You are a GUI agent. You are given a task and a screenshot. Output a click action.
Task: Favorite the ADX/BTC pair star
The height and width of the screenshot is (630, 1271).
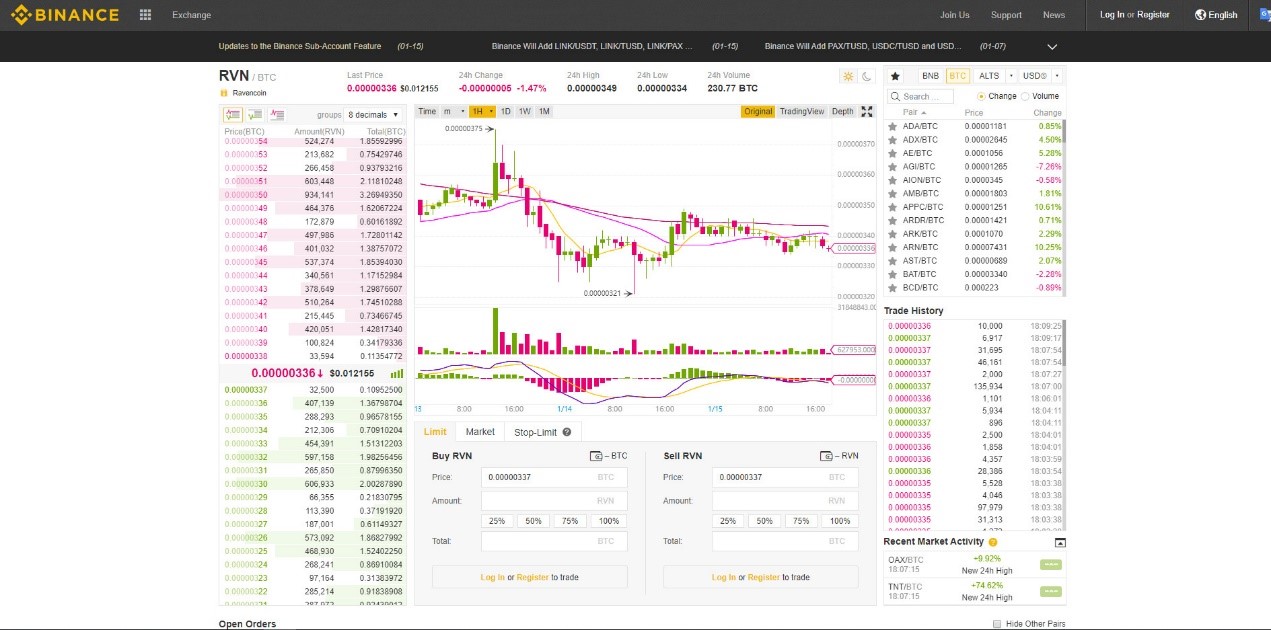[x=892, y=140]
